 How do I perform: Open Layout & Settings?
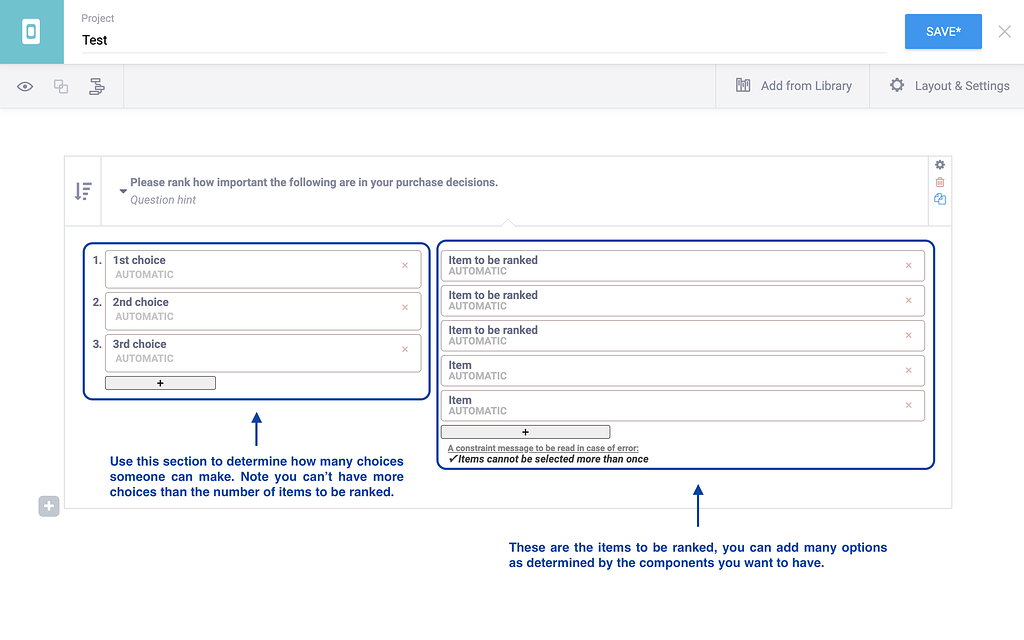[949, 86]
